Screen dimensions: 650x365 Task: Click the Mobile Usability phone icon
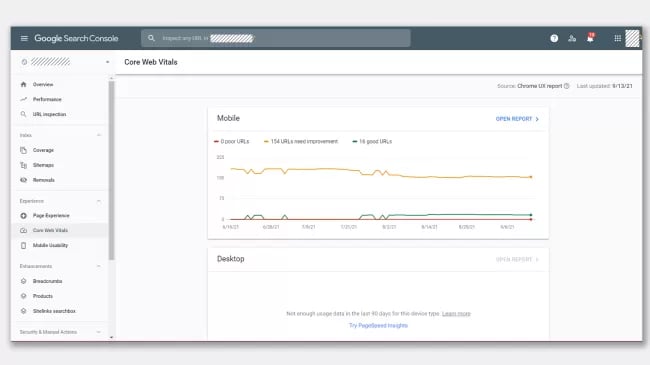point(24,245)
